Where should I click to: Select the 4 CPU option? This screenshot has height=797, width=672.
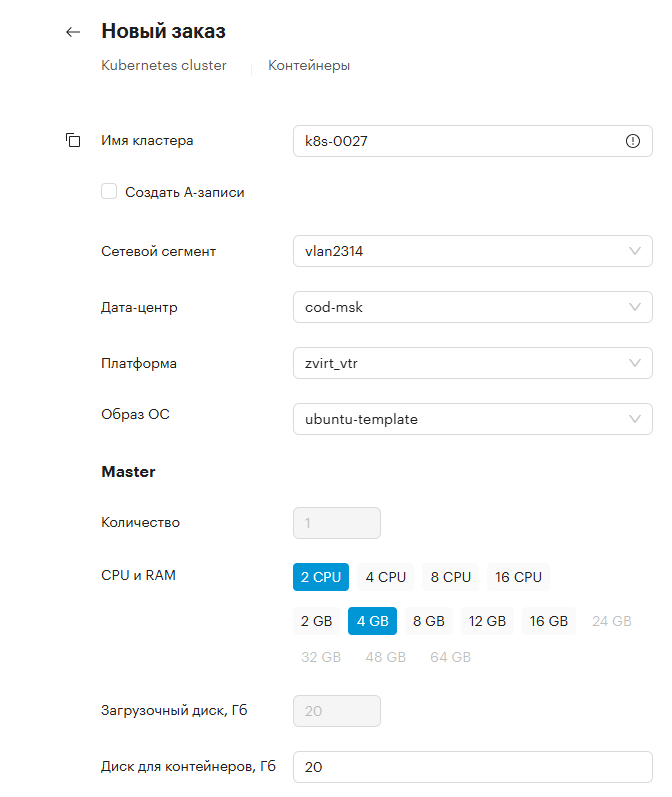pyautogui.click(x=386, y=577)
